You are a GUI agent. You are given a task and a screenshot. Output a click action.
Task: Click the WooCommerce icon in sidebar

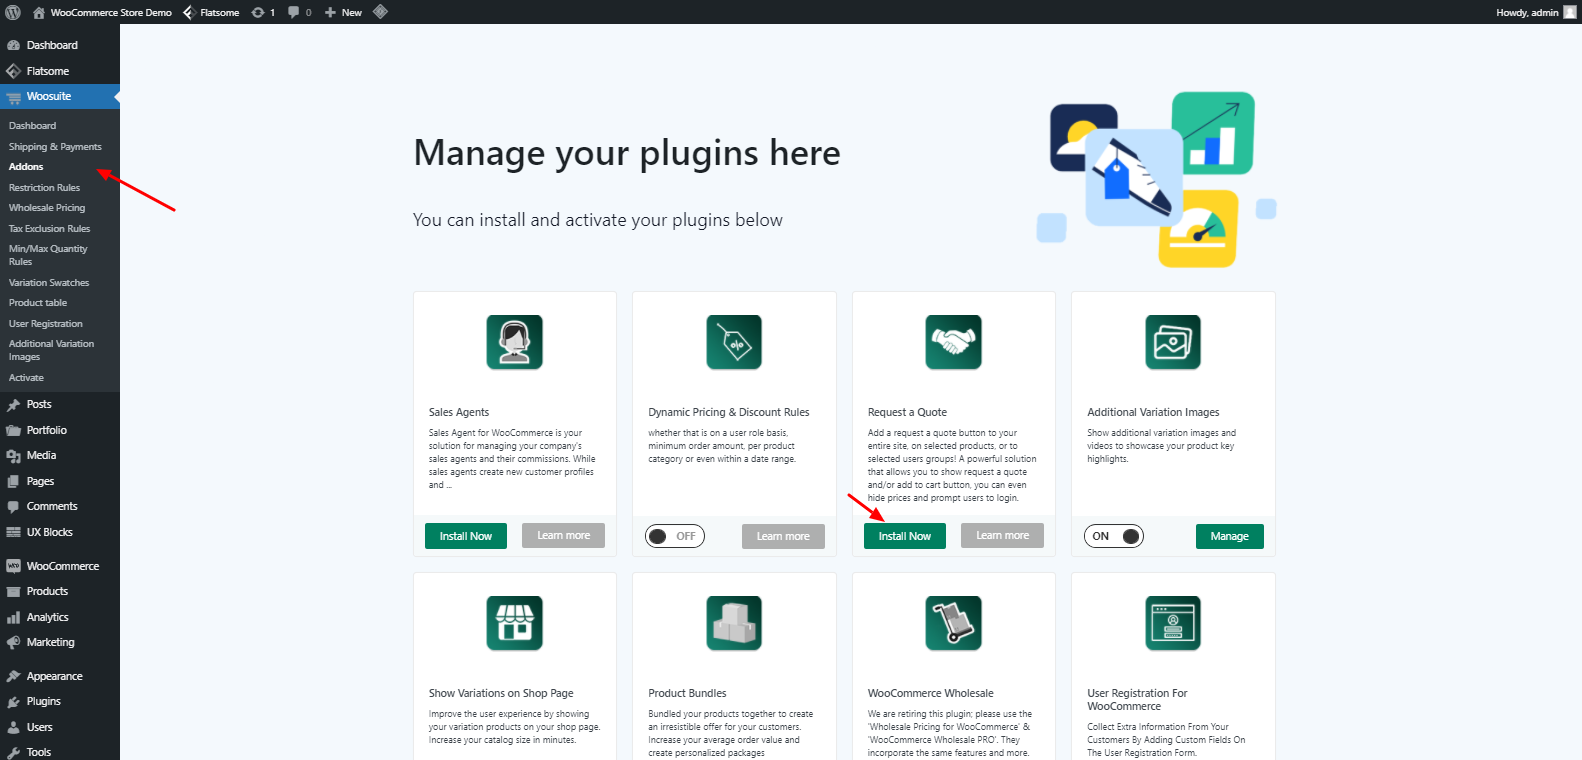(x=13, y=566)
